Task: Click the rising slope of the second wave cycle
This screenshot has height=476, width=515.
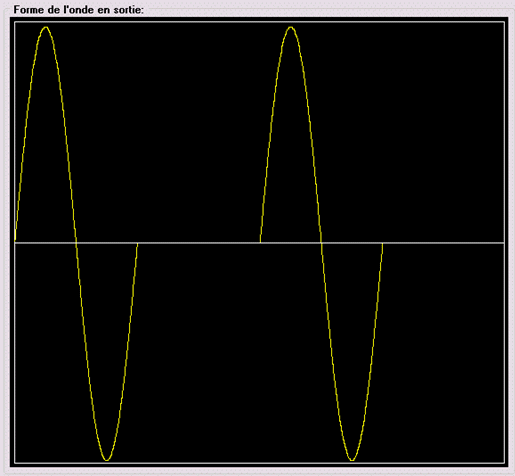Action: 271,127
